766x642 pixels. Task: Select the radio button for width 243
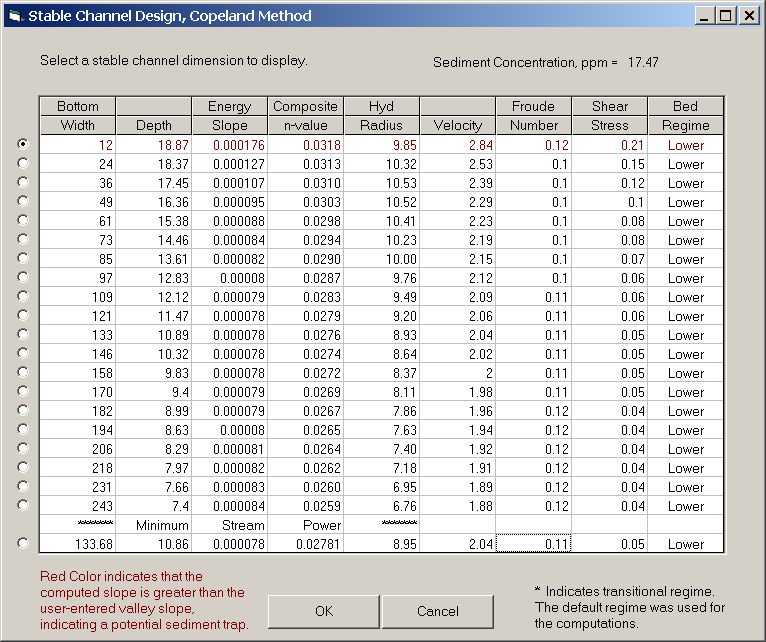(23, 505)
